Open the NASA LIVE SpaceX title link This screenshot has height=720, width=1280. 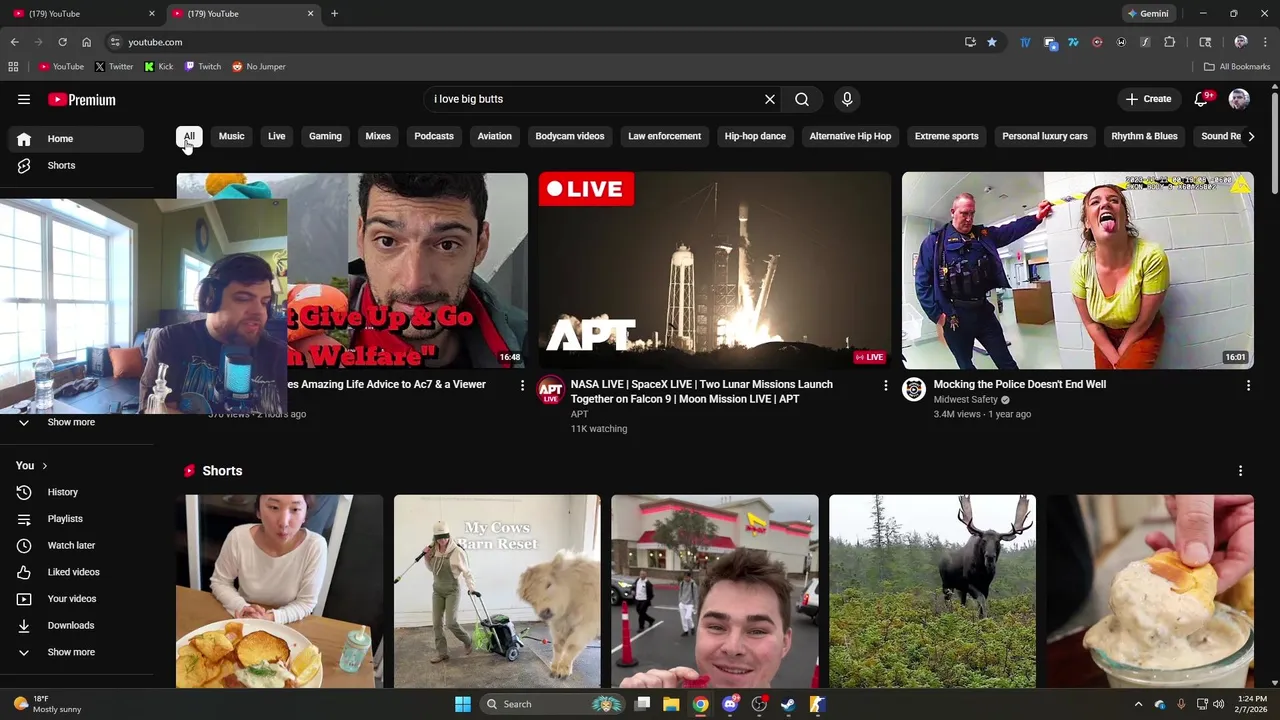tap(702, 391)
